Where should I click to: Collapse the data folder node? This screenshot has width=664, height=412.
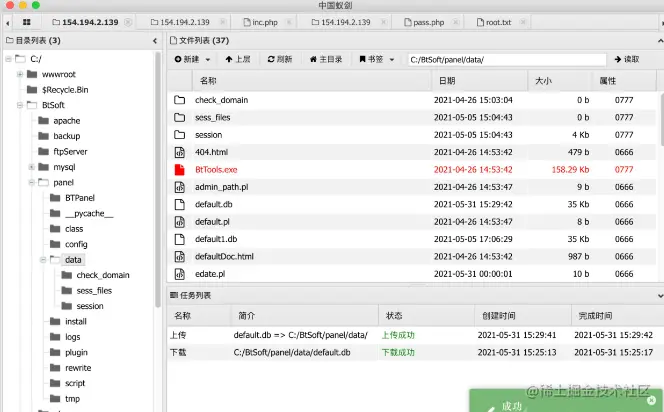(x=43, y=260)
